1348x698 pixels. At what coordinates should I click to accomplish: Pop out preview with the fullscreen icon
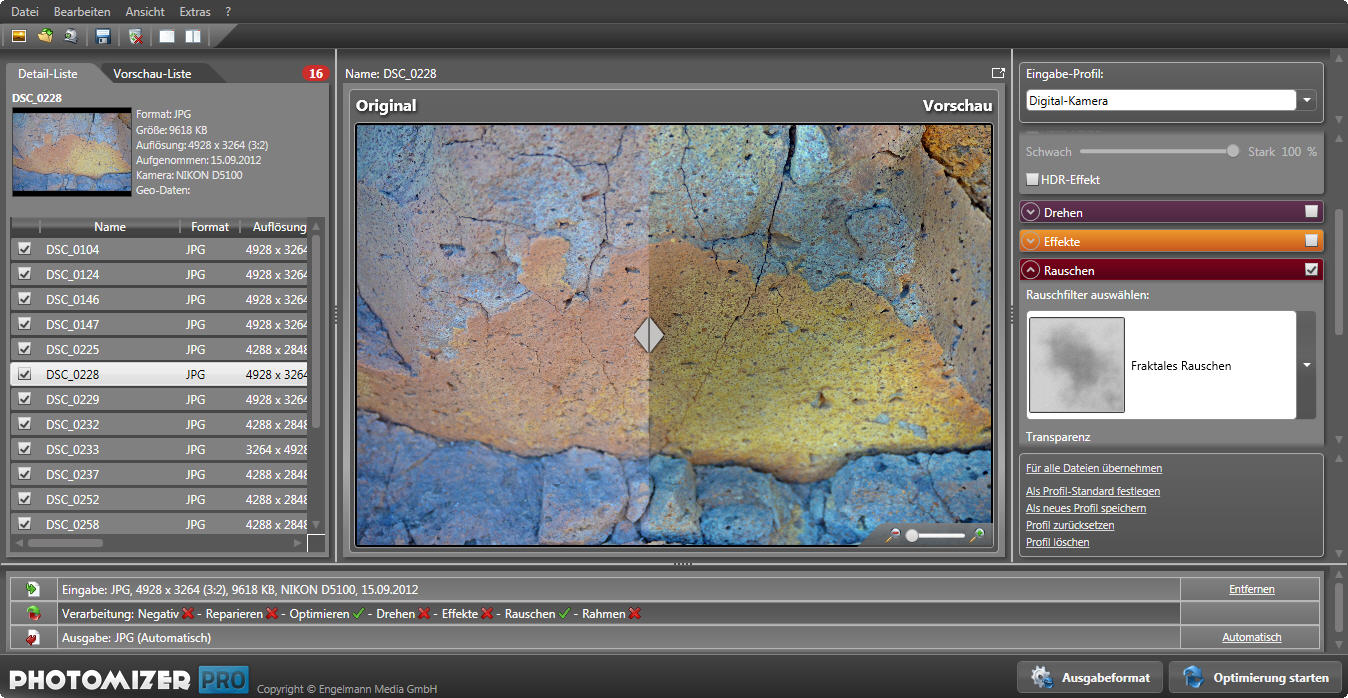click(997, 73)
